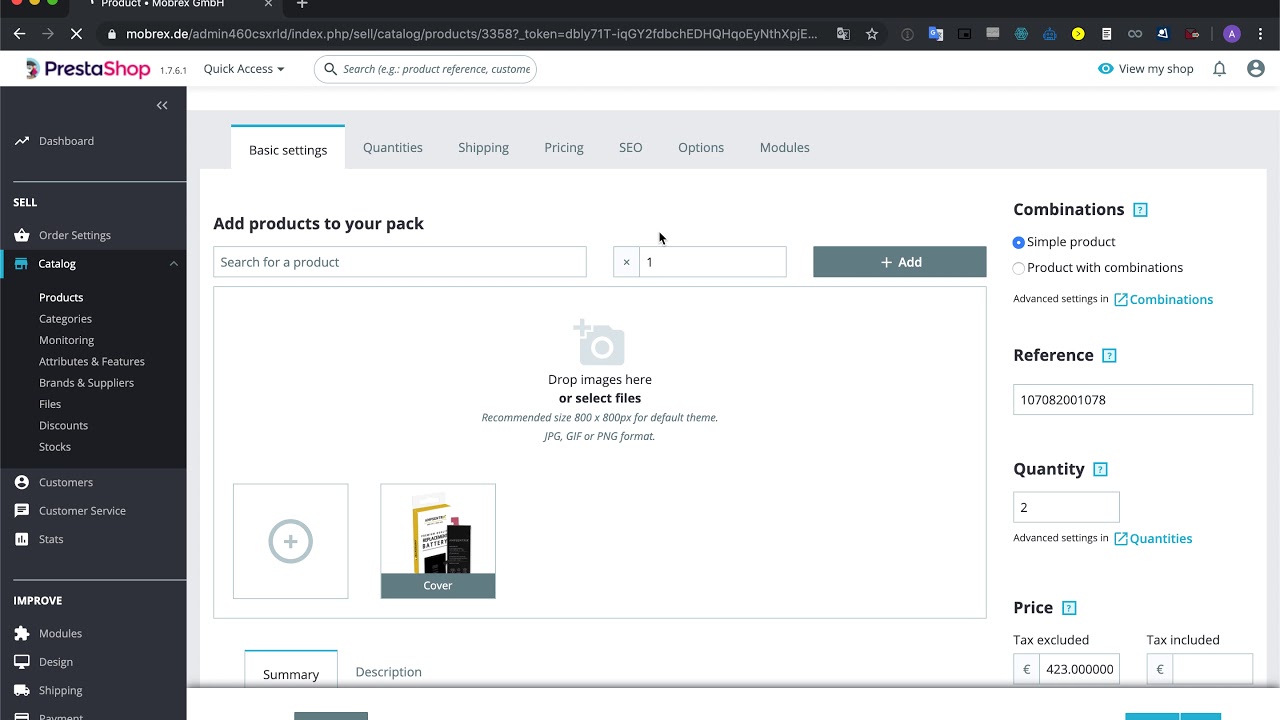Open Files in the sidebar

coord(50,404)
